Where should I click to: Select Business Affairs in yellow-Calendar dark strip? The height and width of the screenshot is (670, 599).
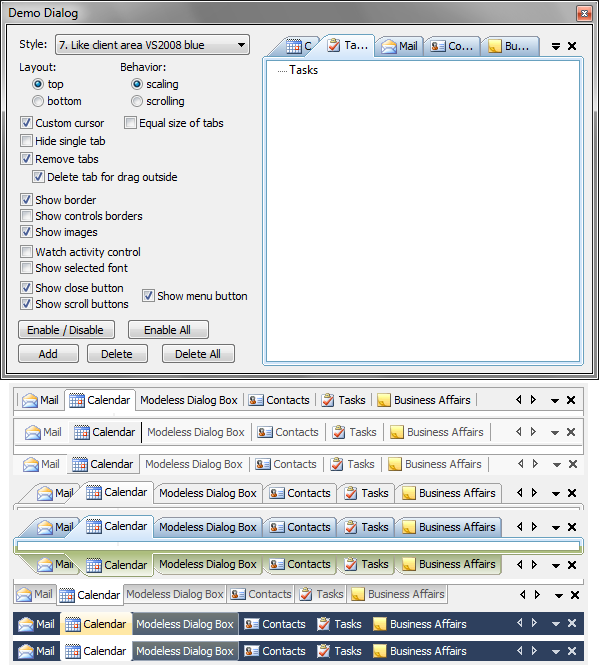click(420, 624)
